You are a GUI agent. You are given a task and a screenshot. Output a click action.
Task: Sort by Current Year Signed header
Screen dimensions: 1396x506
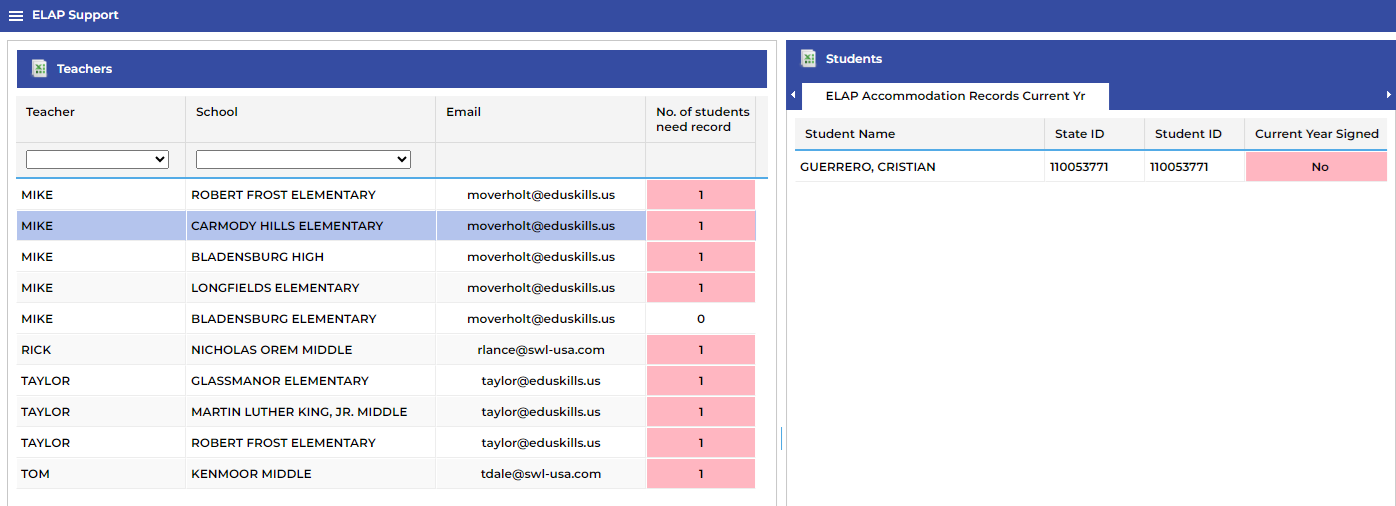tap(1316, 134)
